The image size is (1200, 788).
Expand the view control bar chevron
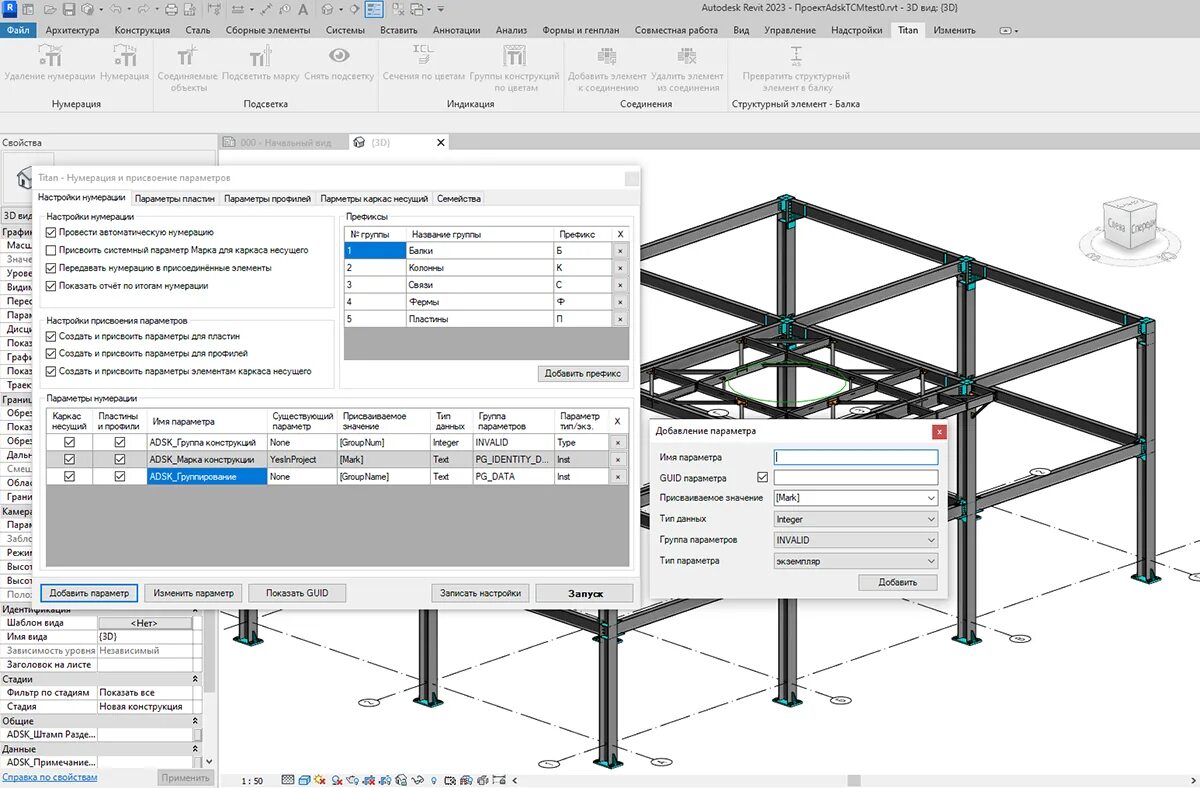point(514,780)
